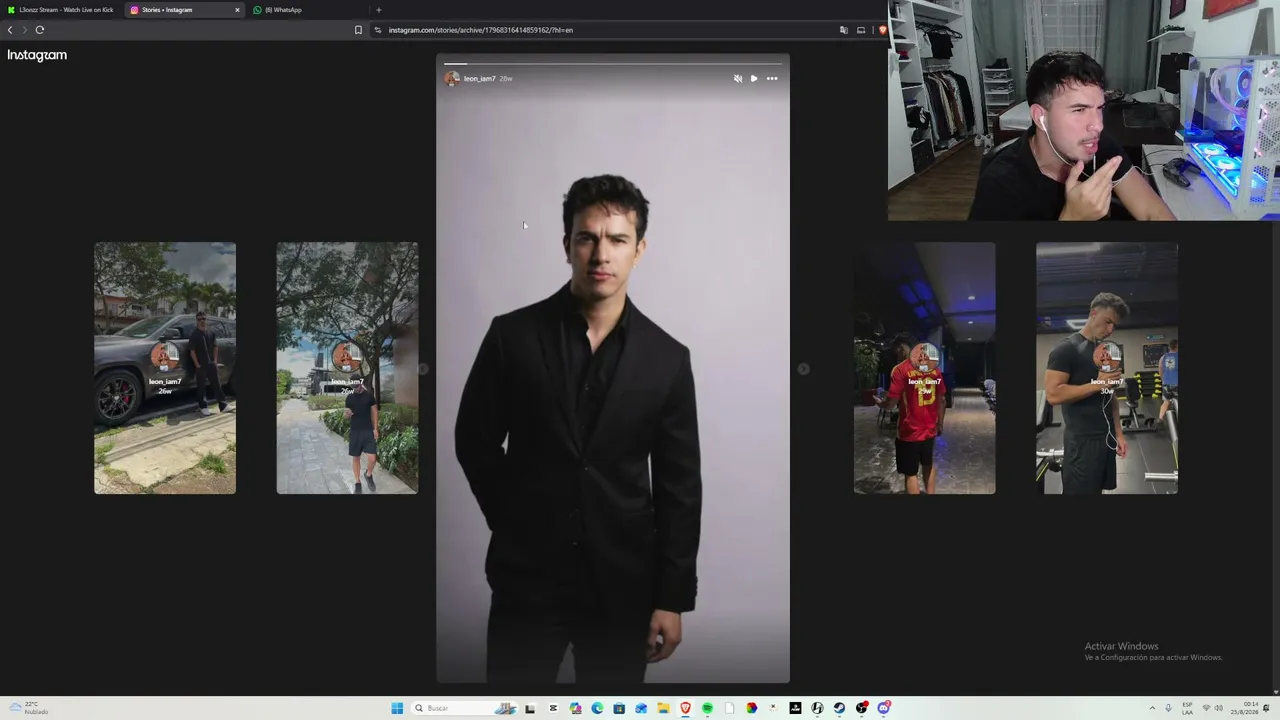Viewport: 1280px width, 720px height.
Task: Go to Instagram home via logo
Action: (37, 55)
